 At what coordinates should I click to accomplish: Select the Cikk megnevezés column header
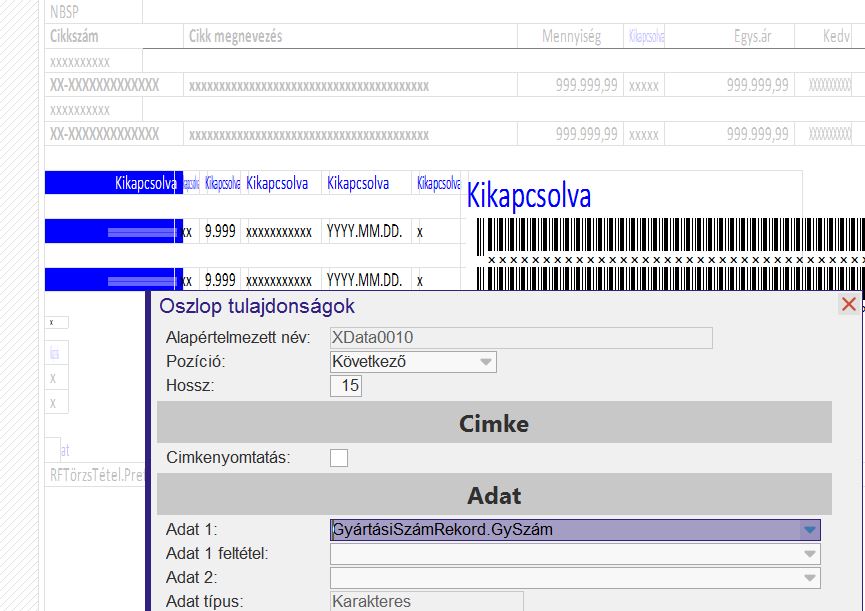click(x=350, y=36)
